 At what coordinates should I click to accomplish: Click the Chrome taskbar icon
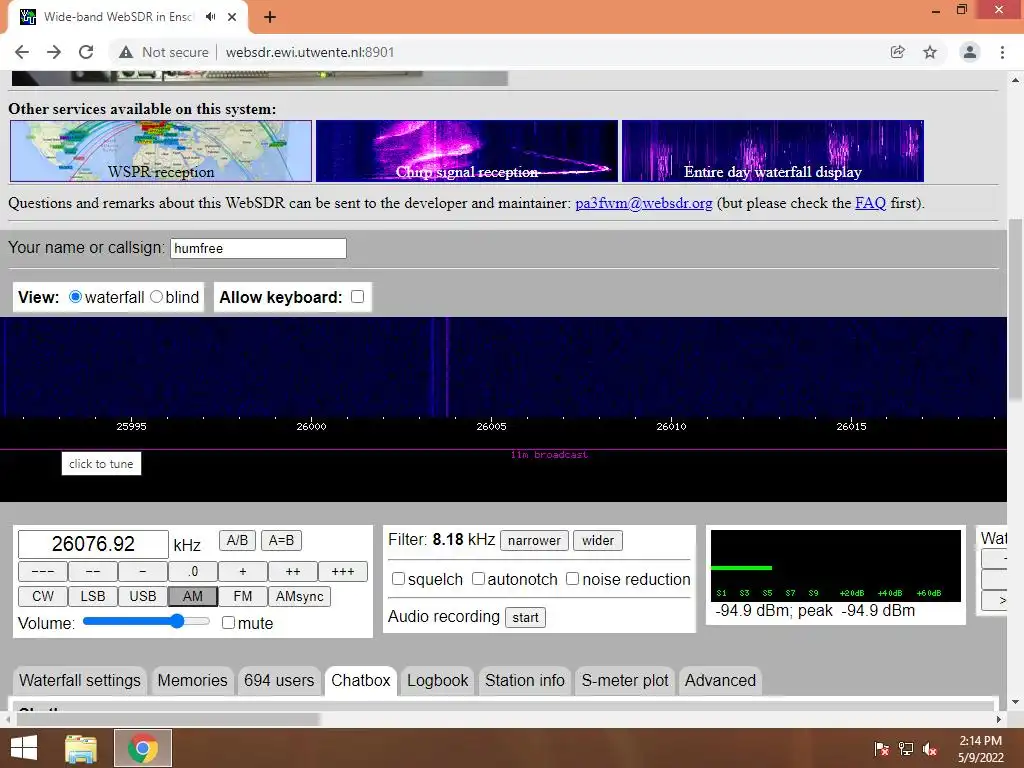point(143,748)
